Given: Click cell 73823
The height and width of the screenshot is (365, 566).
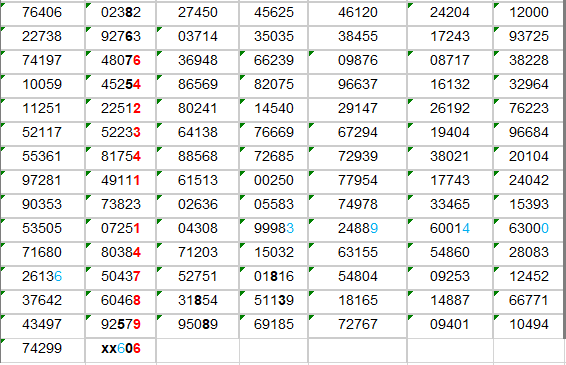Looking at the screenshot, I should pos(121,205).
